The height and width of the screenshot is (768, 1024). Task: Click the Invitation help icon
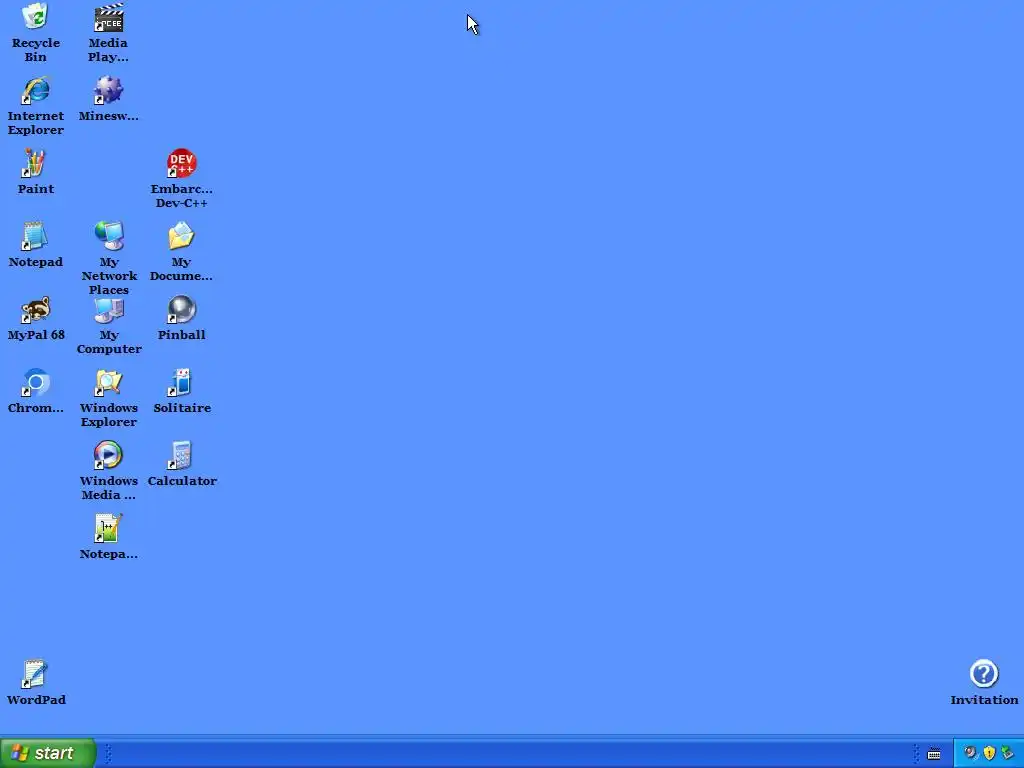tap(984, 675)
